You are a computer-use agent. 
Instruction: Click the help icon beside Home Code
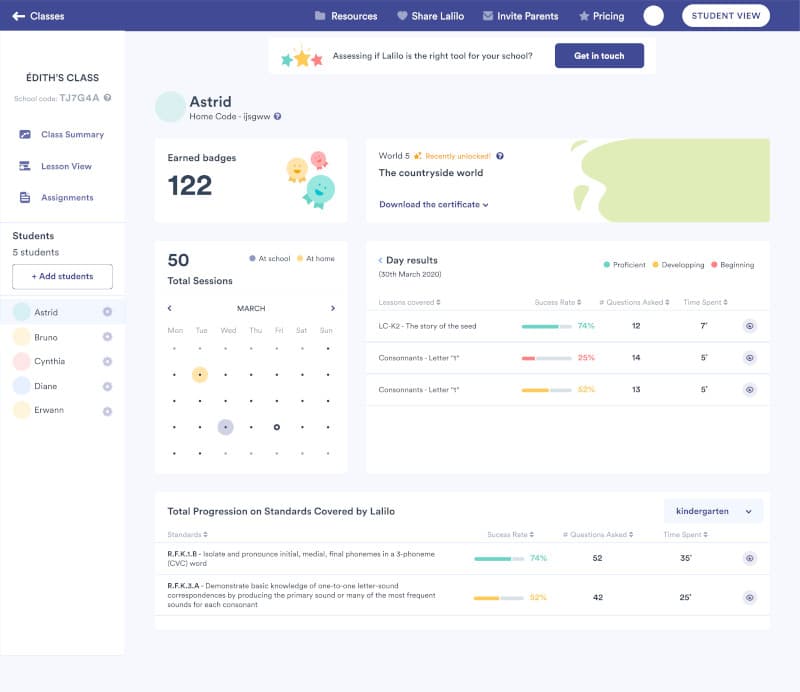click(279, 115)
